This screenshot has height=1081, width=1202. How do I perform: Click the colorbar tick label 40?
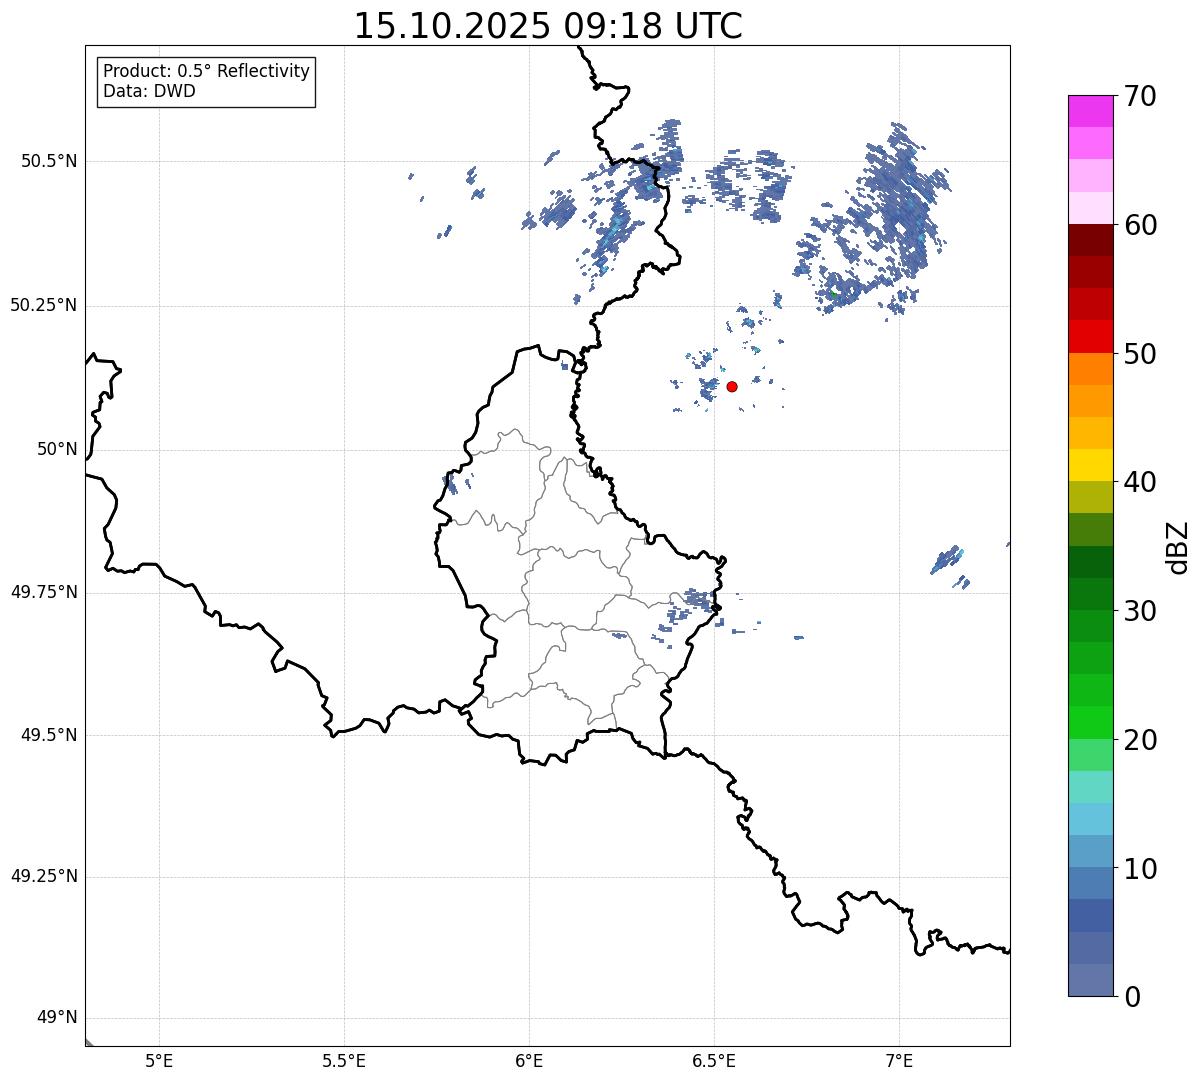[1140, 482]
